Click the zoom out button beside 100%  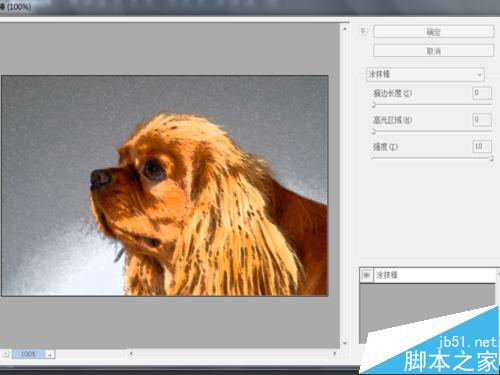[6, 354]
